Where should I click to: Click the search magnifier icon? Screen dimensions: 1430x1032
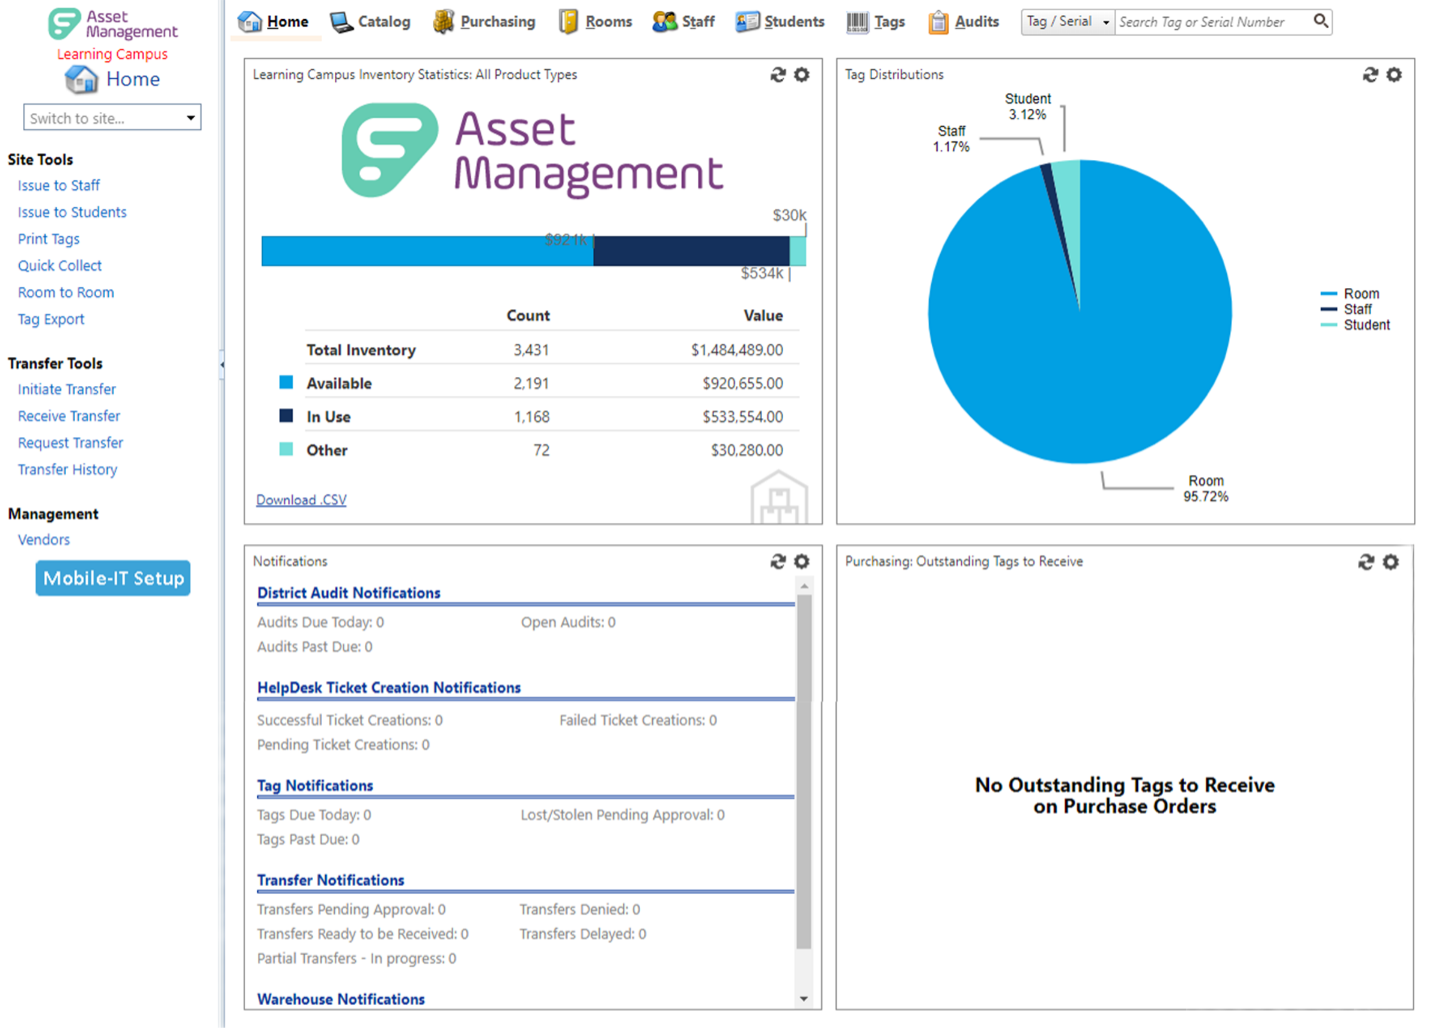click(x=1321, y=21)
